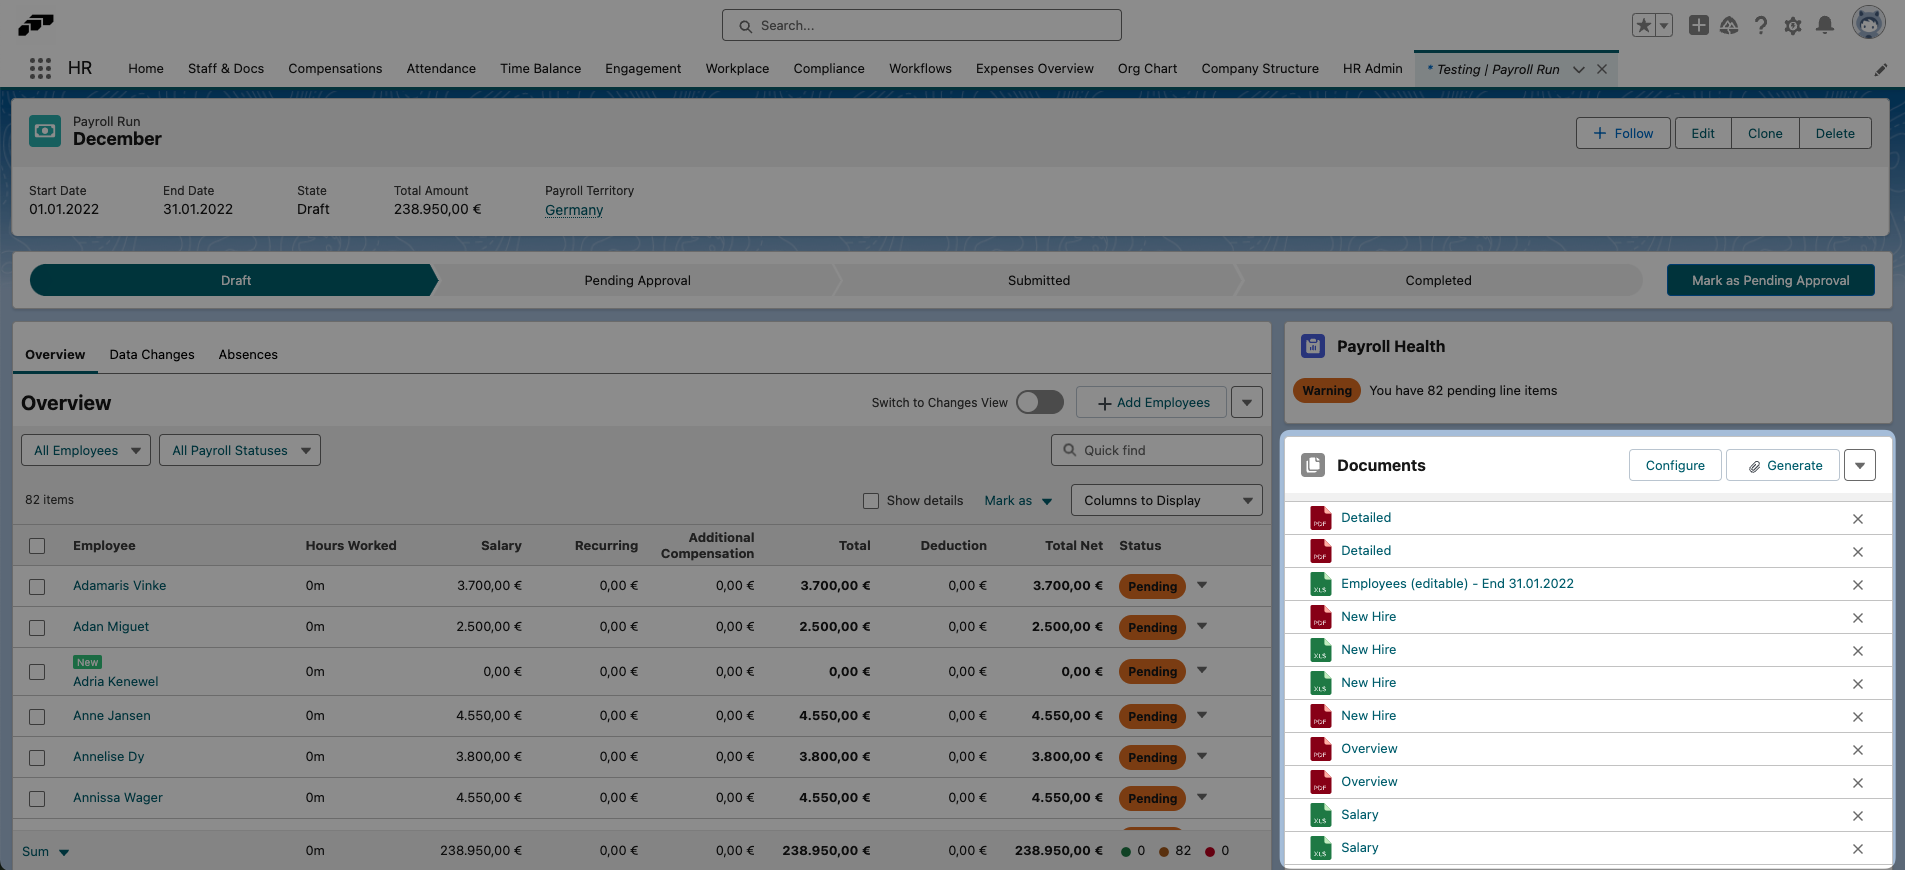The width and height of the screenshot is (1905, 870).
Task: Click the Quick find input field
Action: click(x=1165, y=451)
